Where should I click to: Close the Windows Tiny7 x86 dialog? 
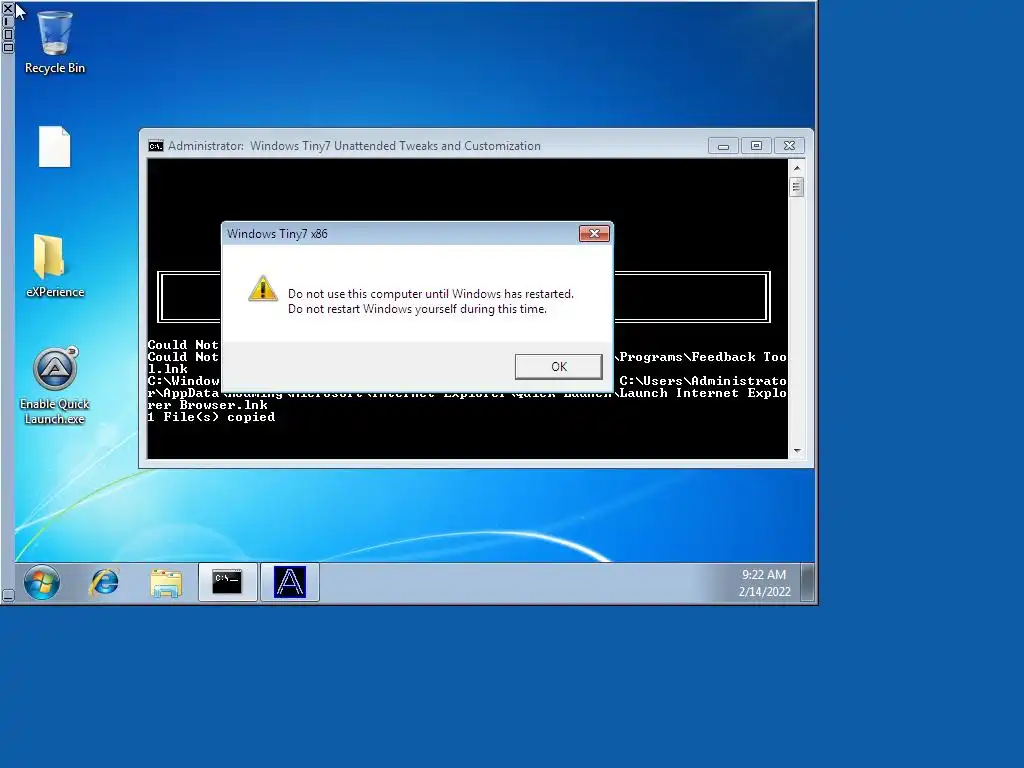[594, 233]
